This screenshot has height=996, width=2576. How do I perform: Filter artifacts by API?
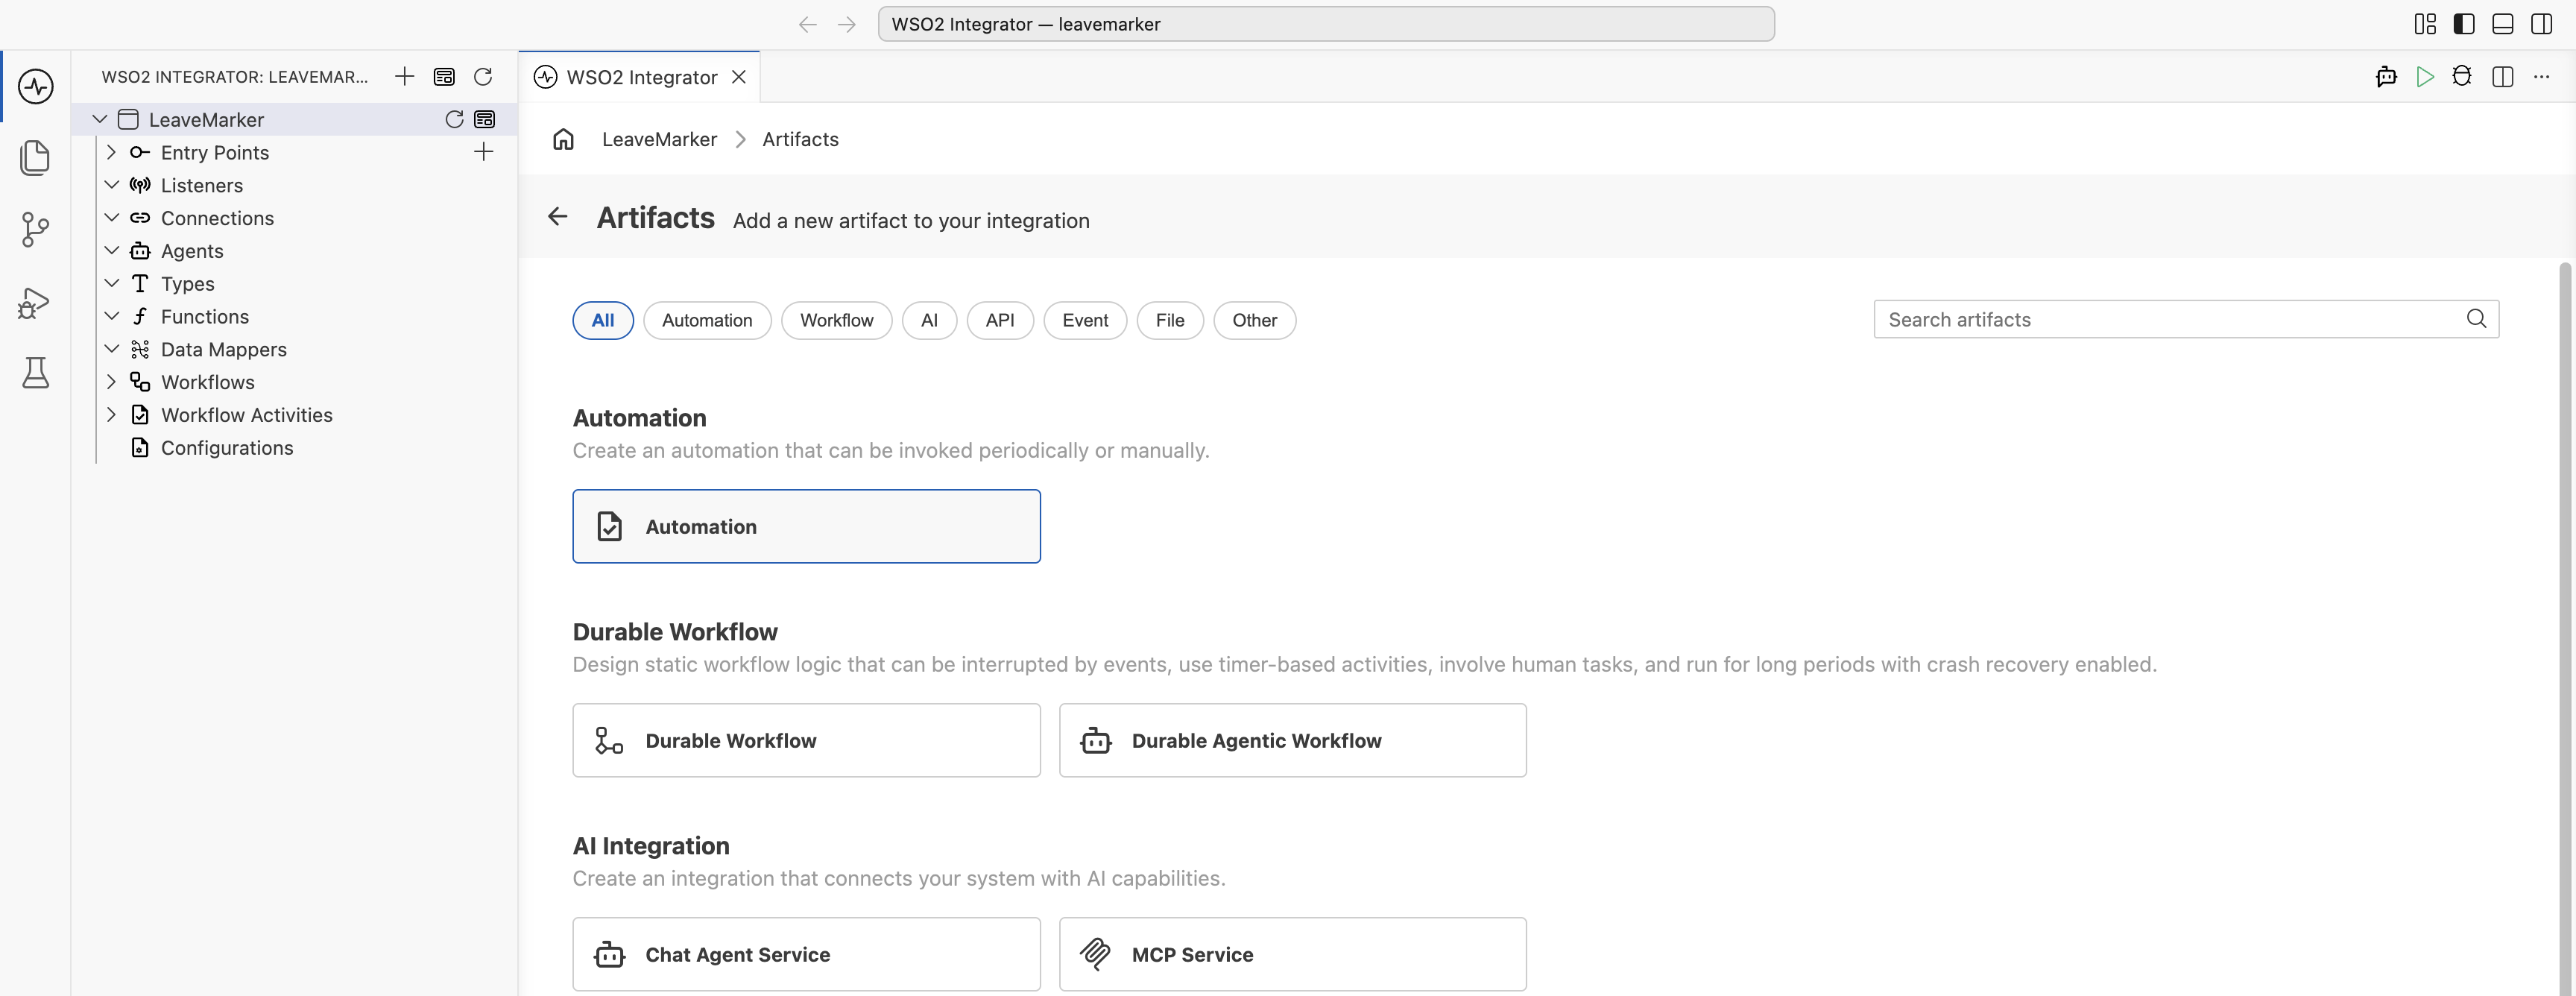[x=1000, y=320]
